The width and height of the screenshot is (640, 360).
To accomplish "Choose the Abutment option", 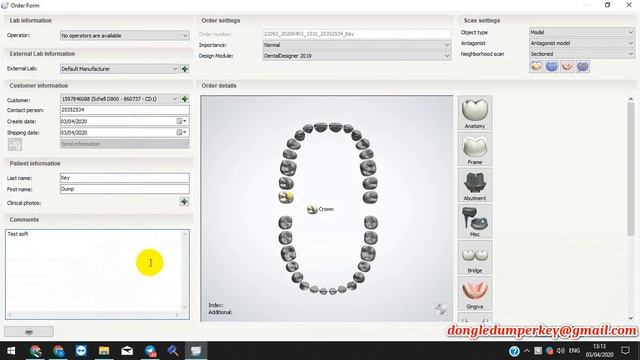I will [475, 185].
